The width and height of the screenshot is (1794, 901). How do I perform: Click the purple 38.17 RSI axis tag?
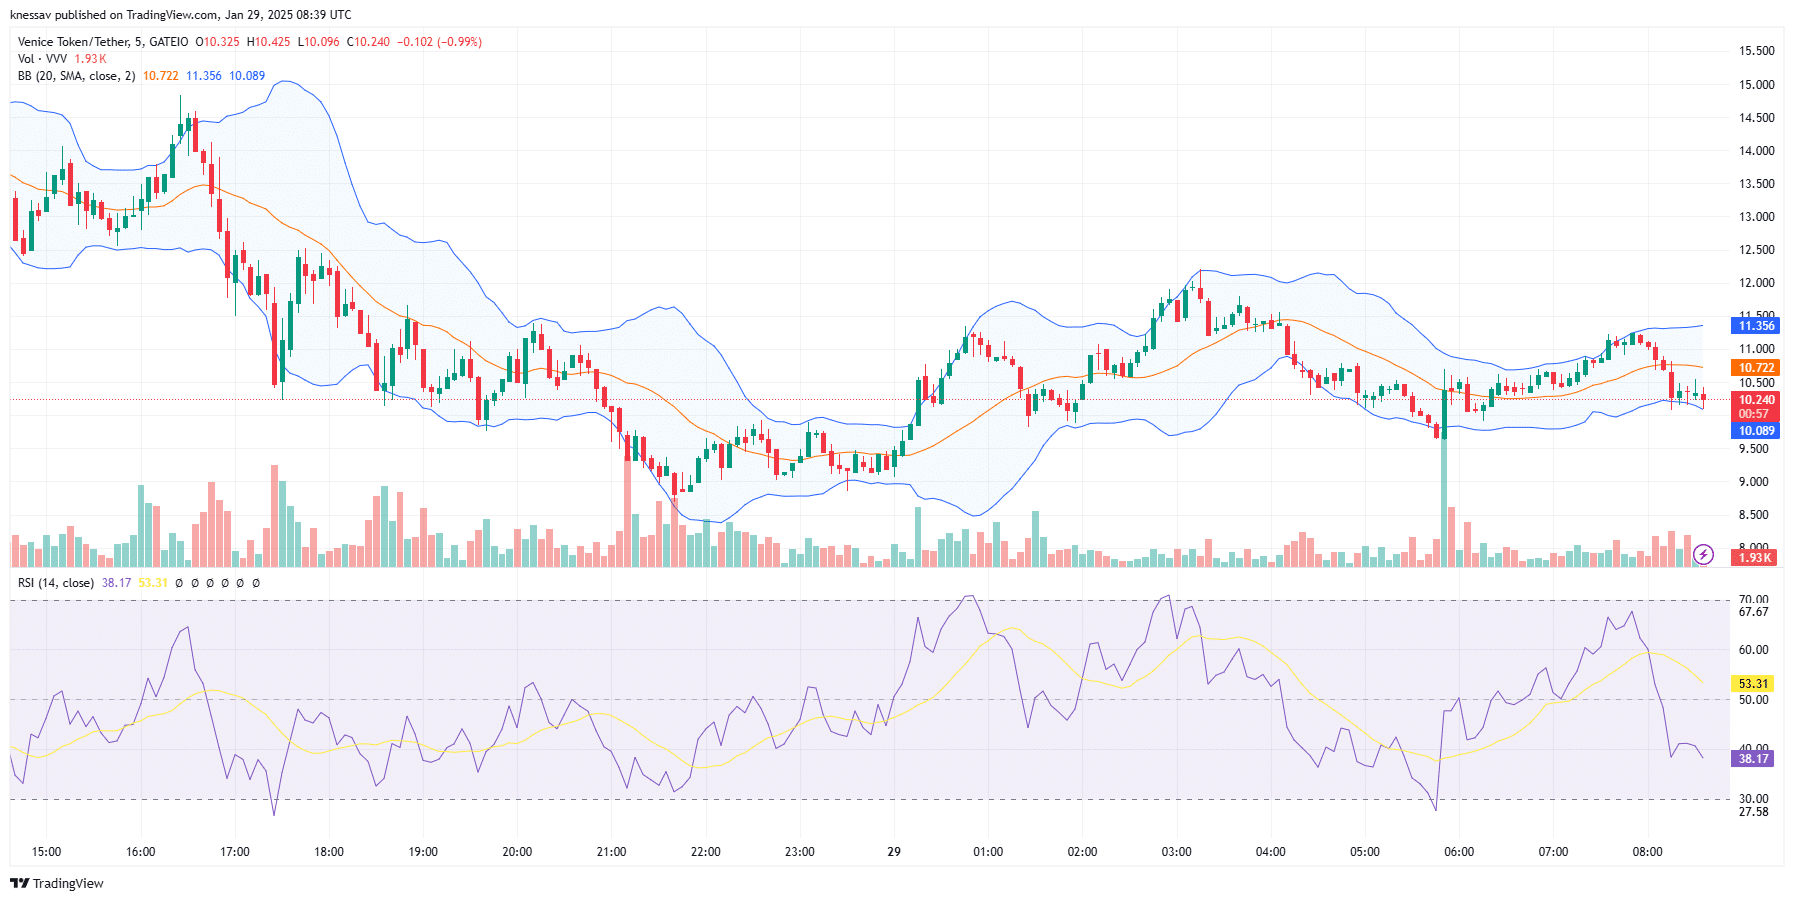pos(1753,759)
